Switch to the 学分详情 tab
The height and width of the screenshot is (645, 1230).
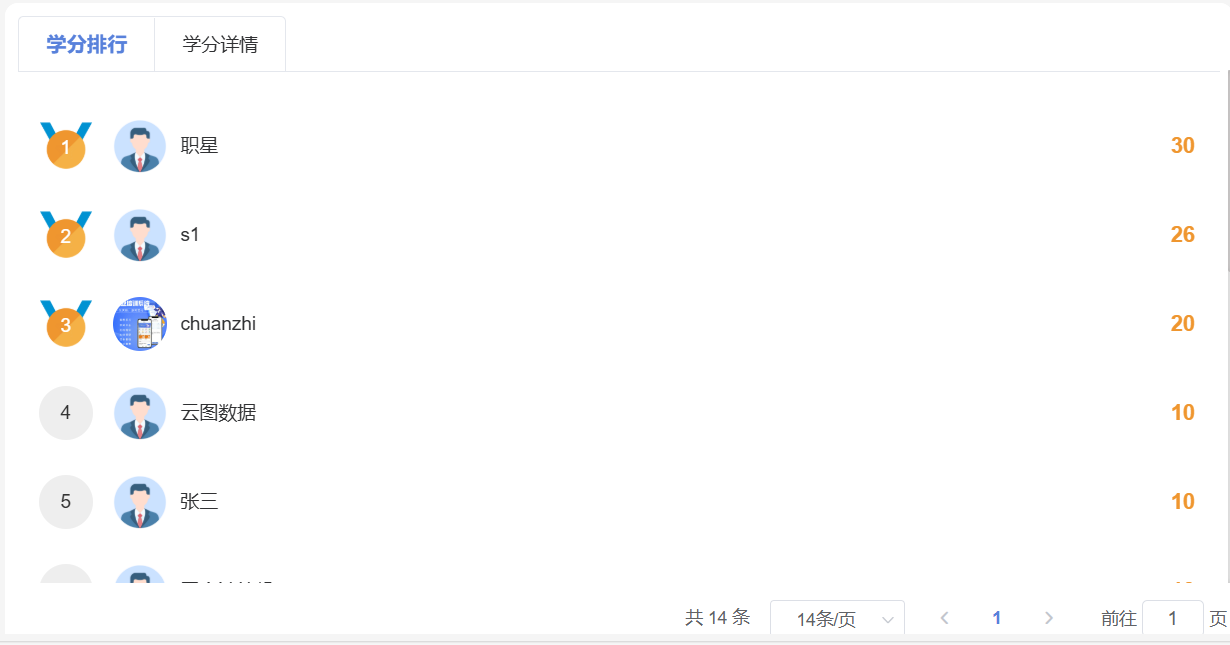[220, 45]
